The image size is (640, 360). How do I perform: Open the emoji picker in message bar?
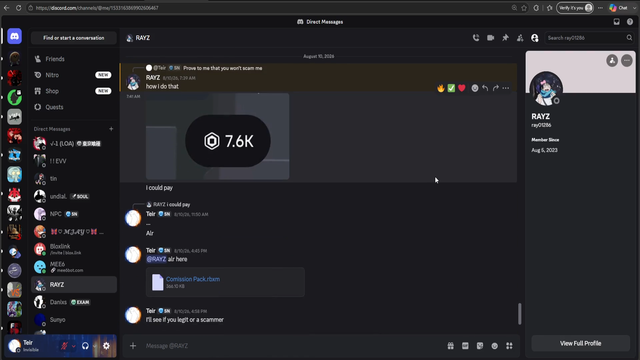tap(495, 346)
